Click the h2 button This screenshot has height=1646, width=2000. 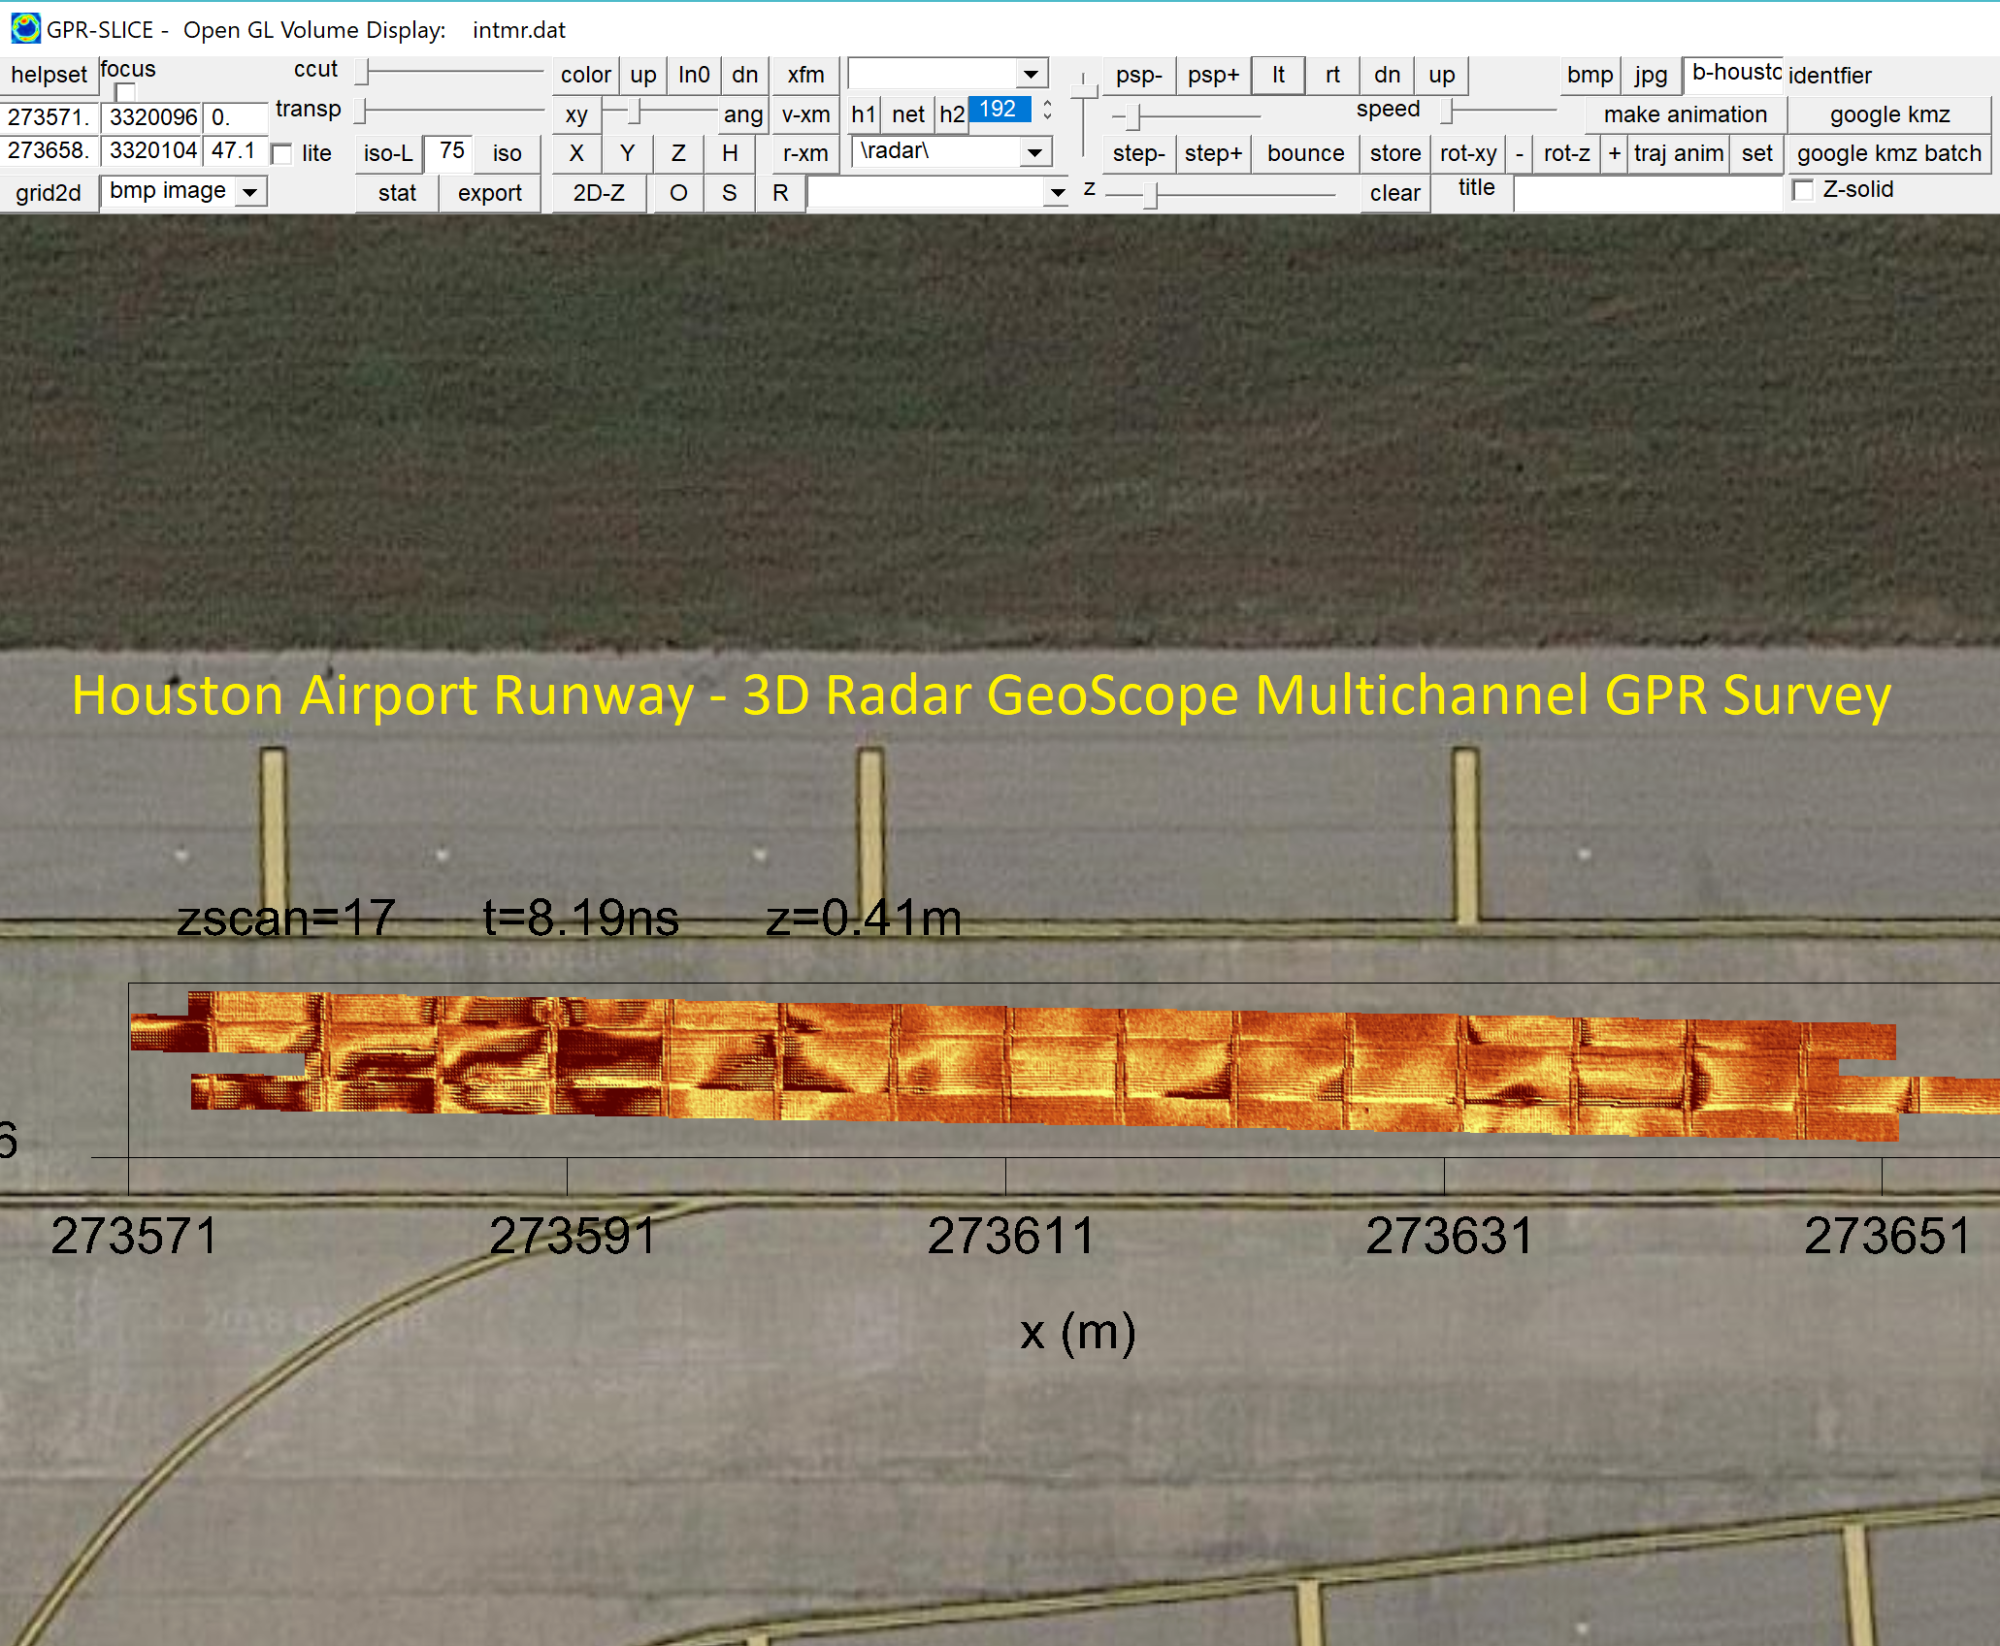[x=952, y=115]
